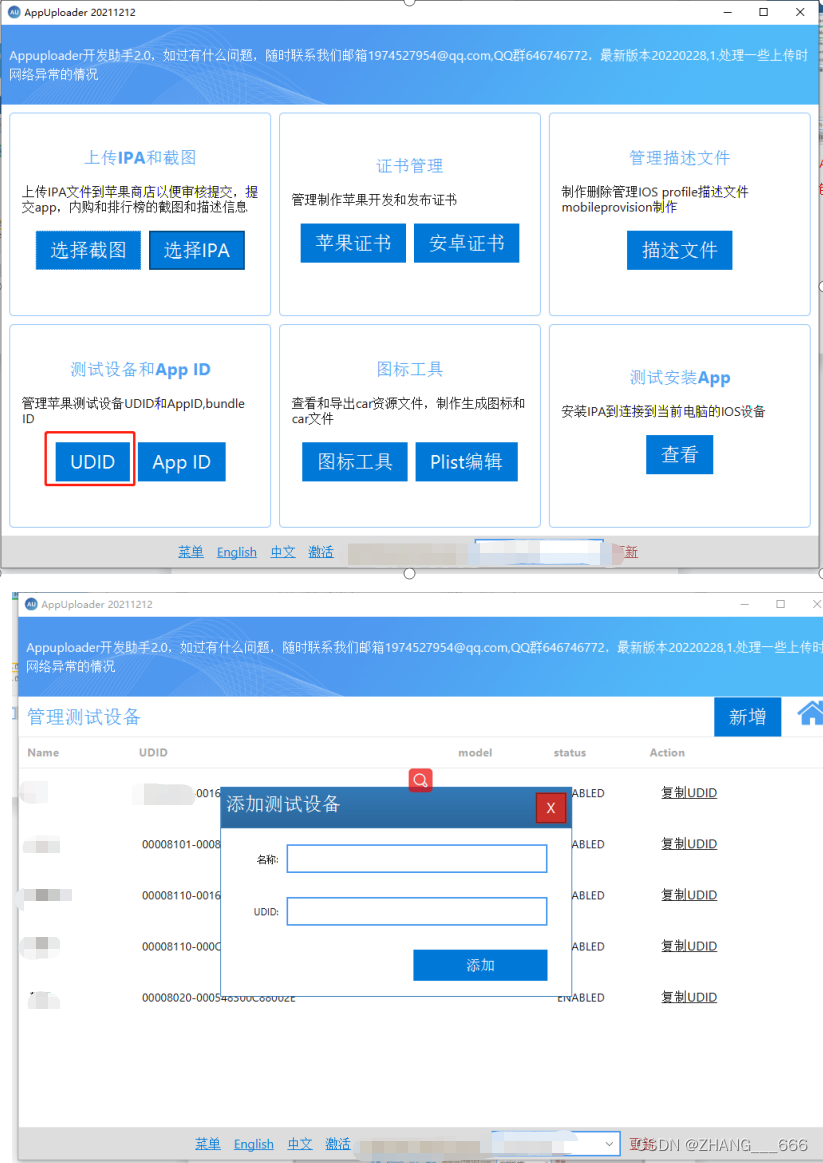
Task: Click the 选择IPA button
Action: [196, 250]
